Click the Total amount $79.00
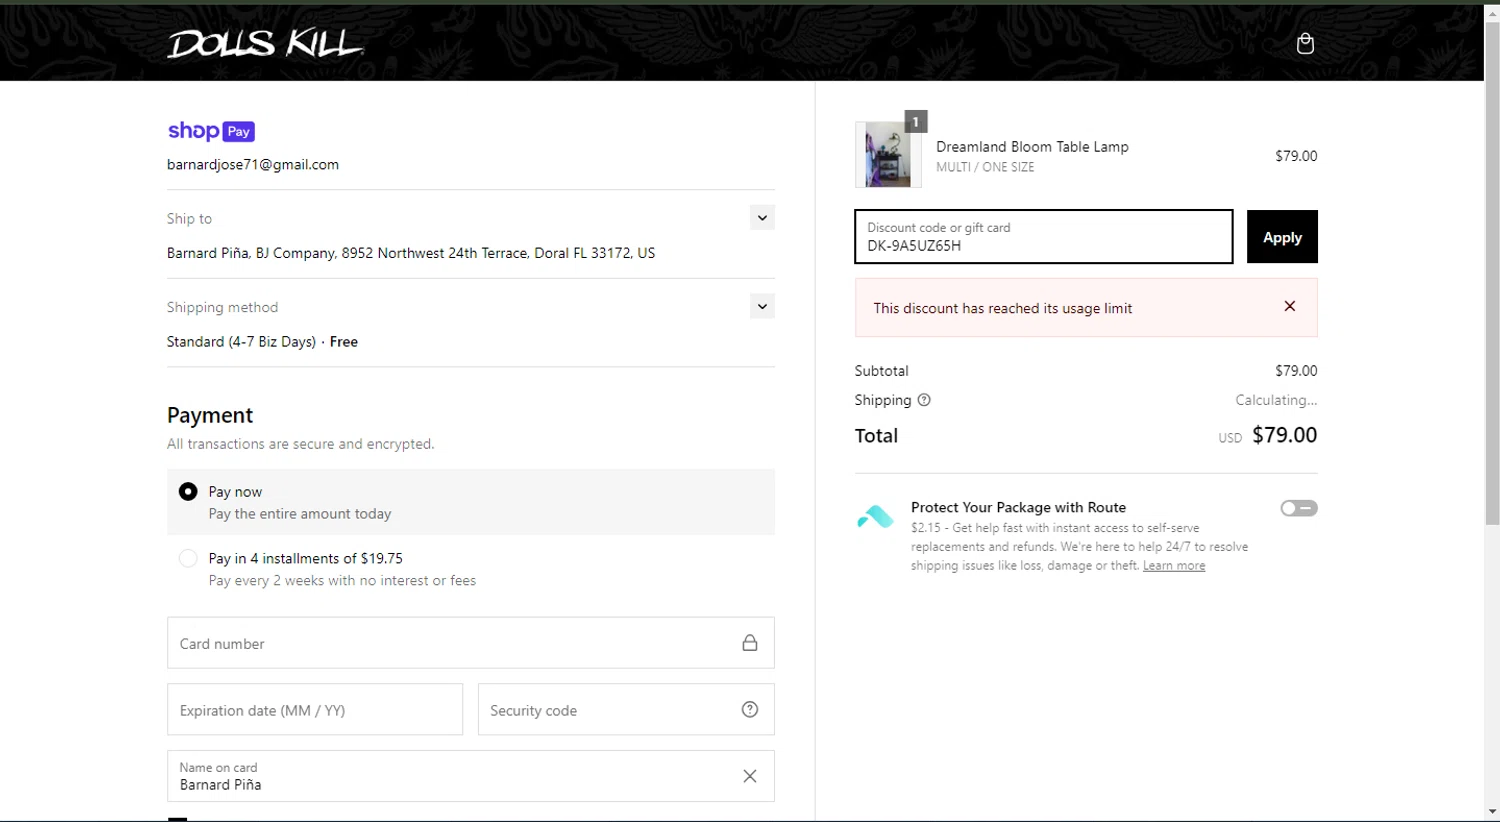Screen dimensions: 1500x822 (1284, 435)
